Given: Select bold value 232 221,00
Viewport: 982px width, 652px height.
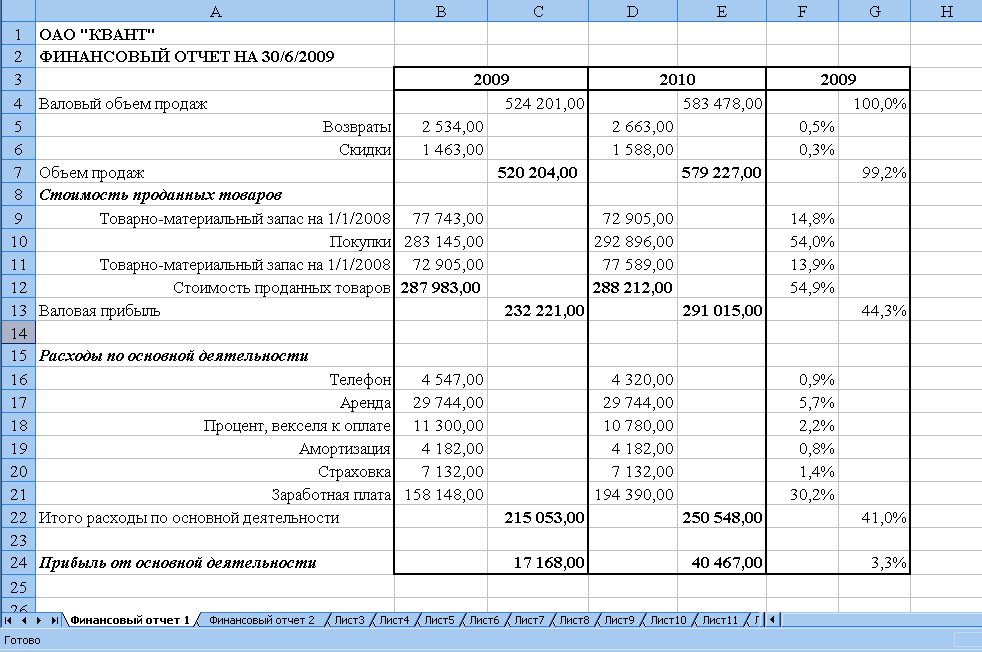Looking at the screenshot, I should pyautogui.click(x=538, y=310).
